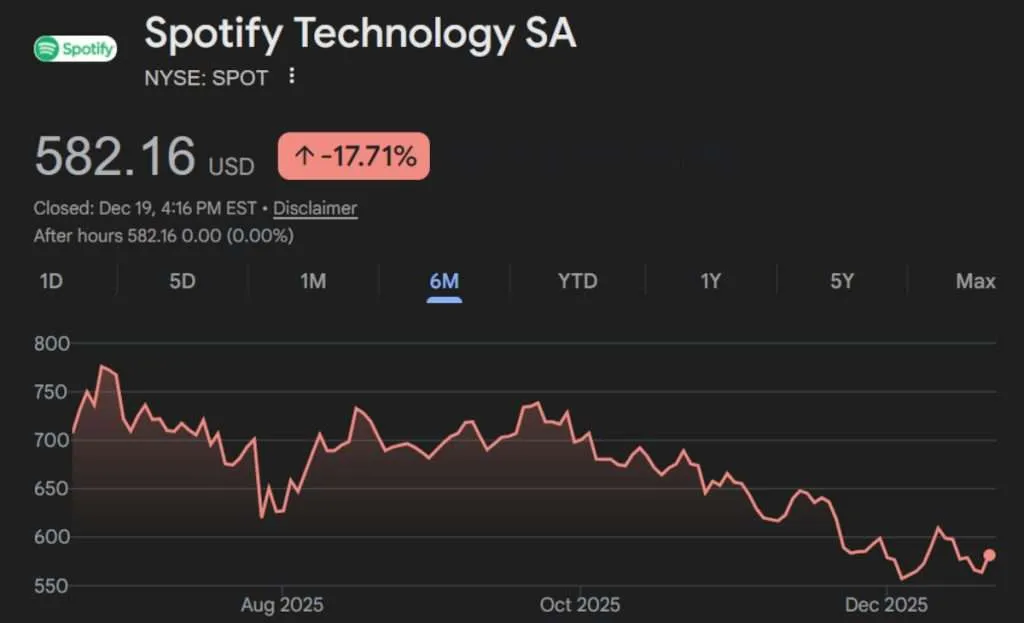This screenshot has height=623, width=1024.
Task: Switch to the 1D time range
Action: [51, 282]
